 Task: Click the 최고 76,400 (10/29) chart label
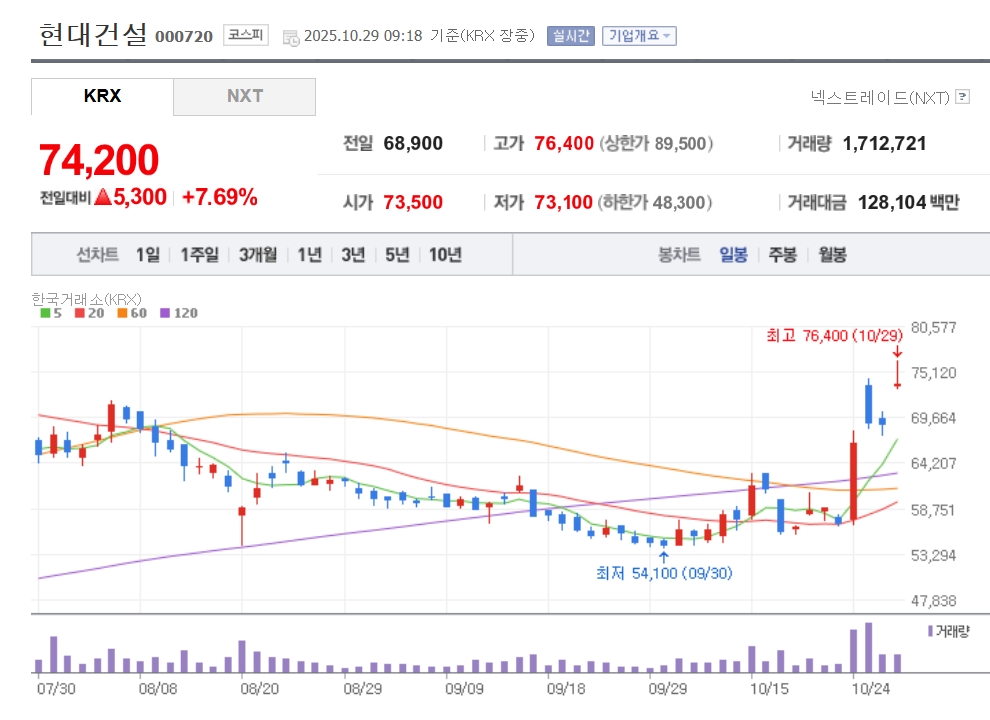[x=835, y=335]
